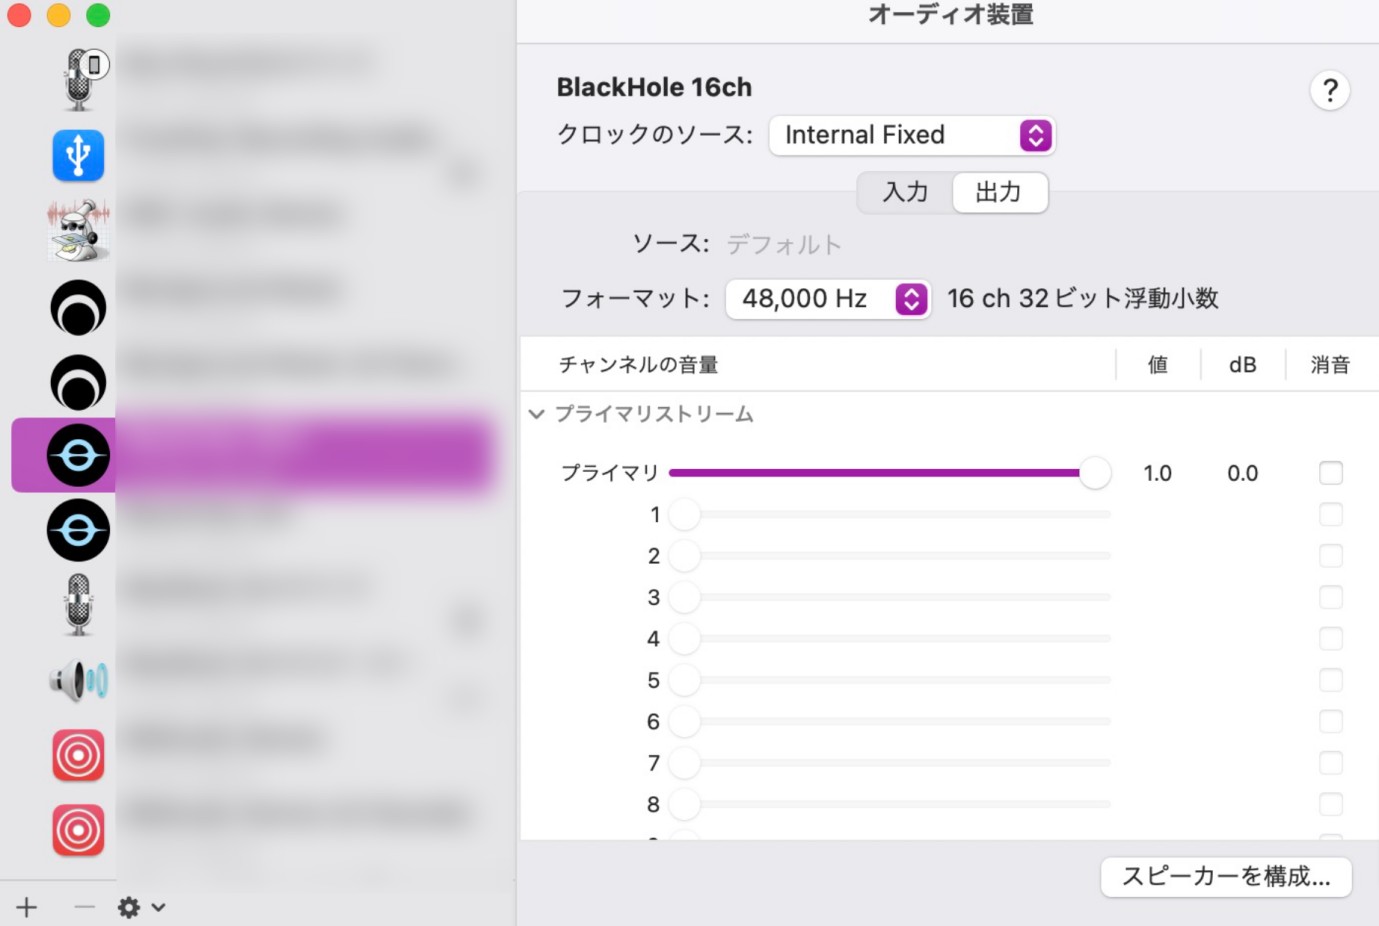Screen dimensions: 1379x926
Task: Open the gear actions menu
Action: coord(141,907)
